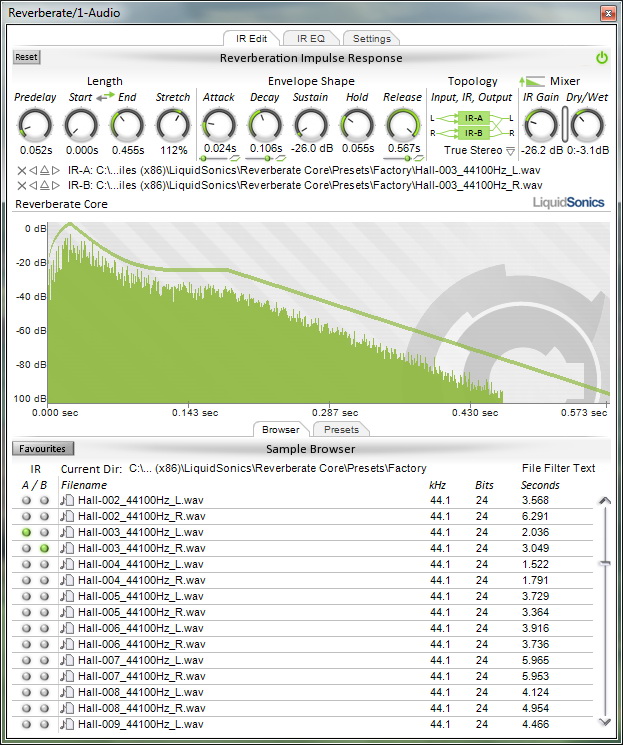
Task: Click Attack curve shape icon
Action: coord(235,158)
